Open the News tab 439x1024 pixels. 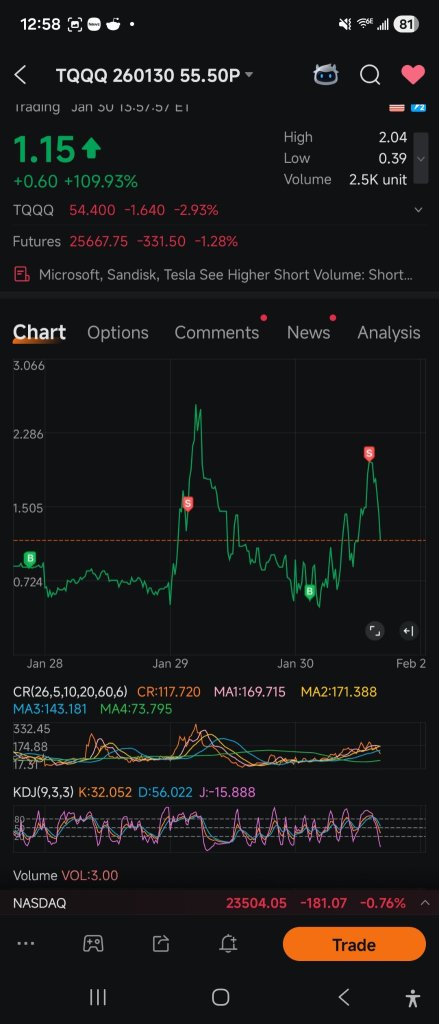[x=308, y=332]
